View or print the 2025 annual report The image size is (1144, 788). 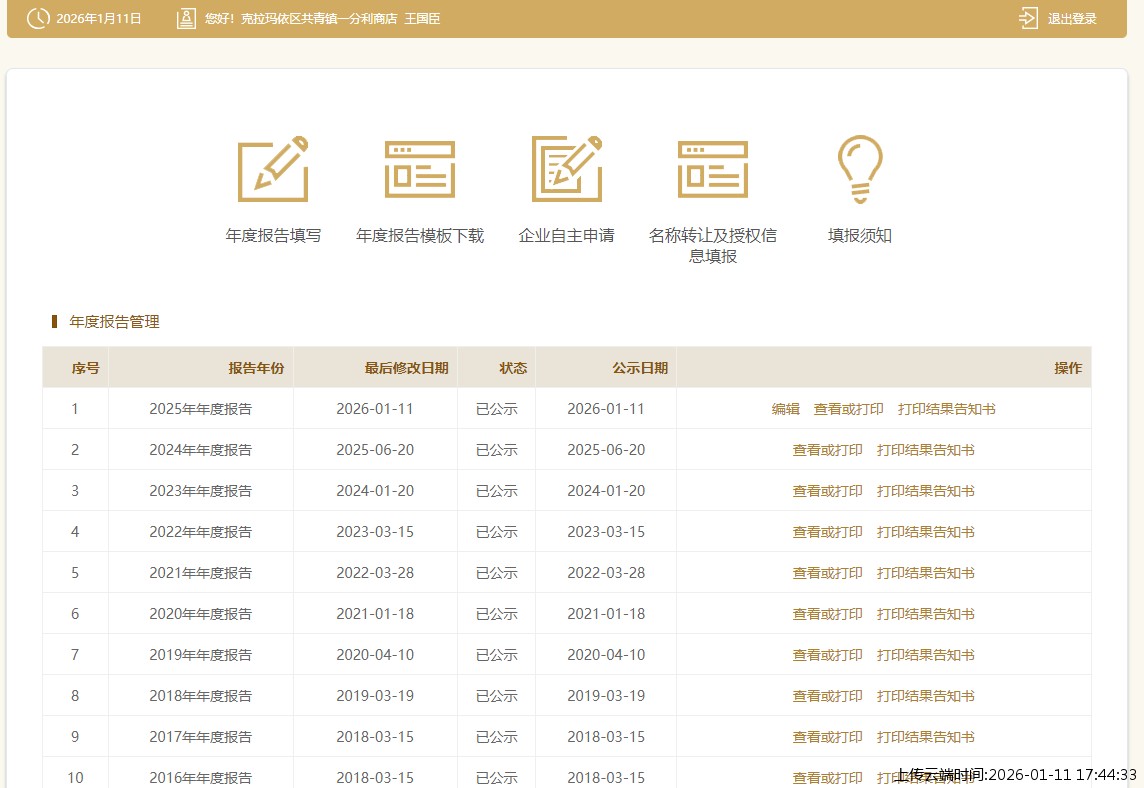tap(847, 409)
